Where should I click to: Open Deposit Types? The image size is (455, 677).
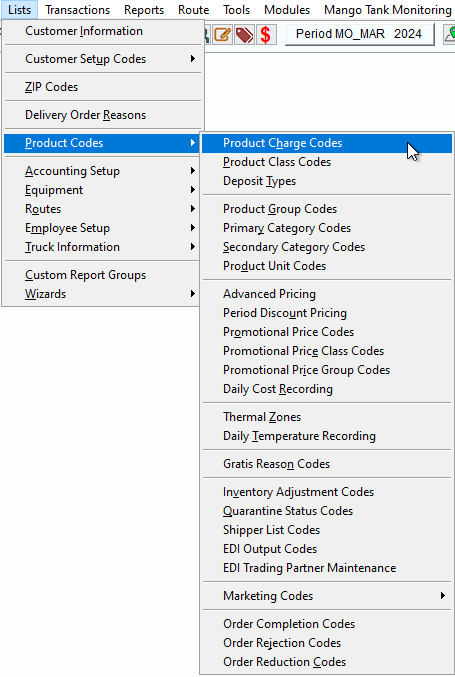(x=327, y=181)
